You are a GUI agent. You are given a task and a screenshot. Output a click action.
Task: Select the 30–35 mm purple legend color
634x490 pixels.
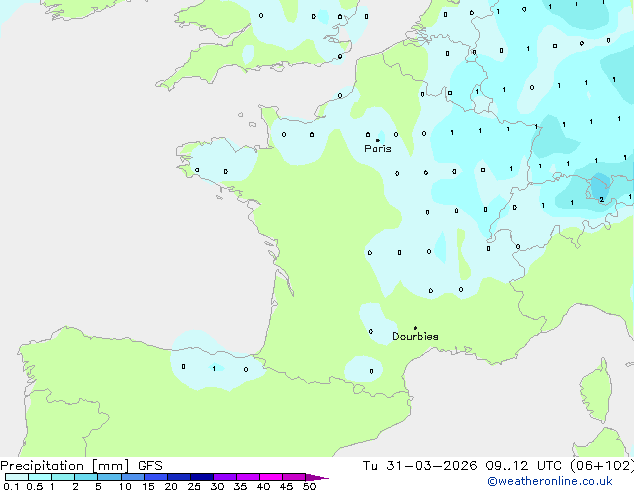(225, 477)
